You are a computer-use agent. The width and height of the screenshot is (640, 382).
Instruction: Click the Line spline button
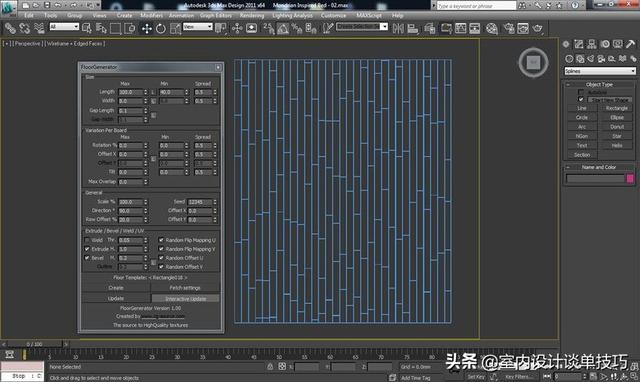tap(582, 108)
